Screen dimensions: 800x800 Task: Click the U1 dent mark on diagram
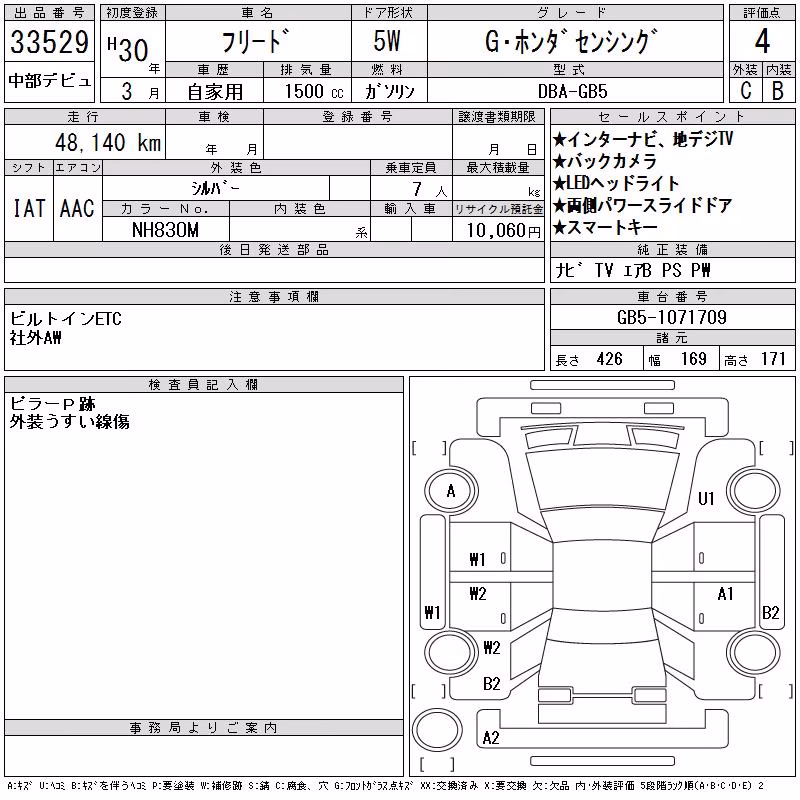[706, 498]
